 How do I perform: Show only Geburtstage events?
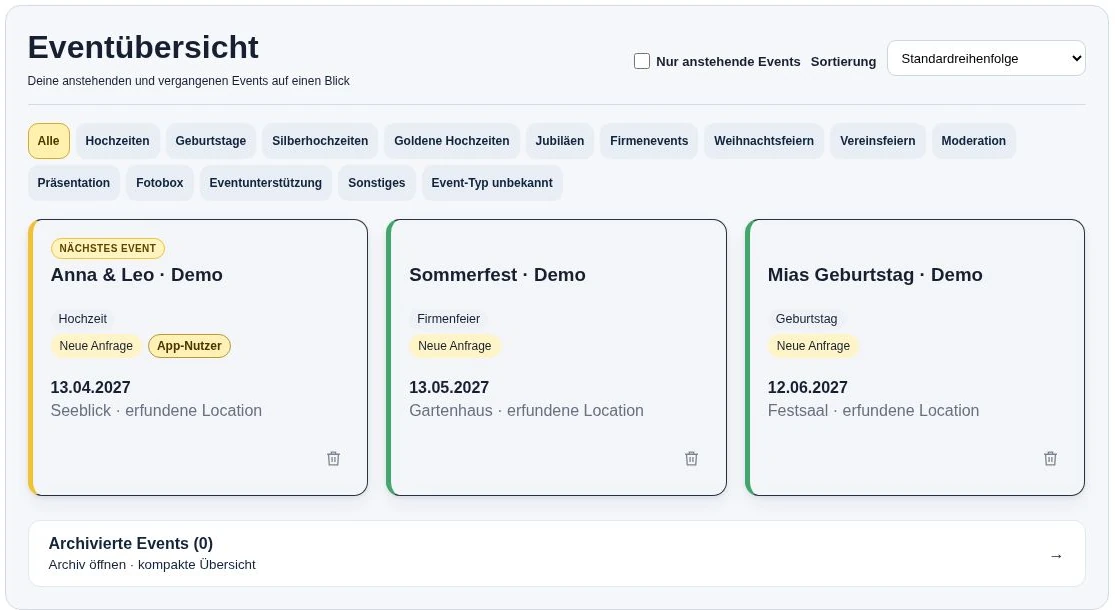(x=210, y=141)
